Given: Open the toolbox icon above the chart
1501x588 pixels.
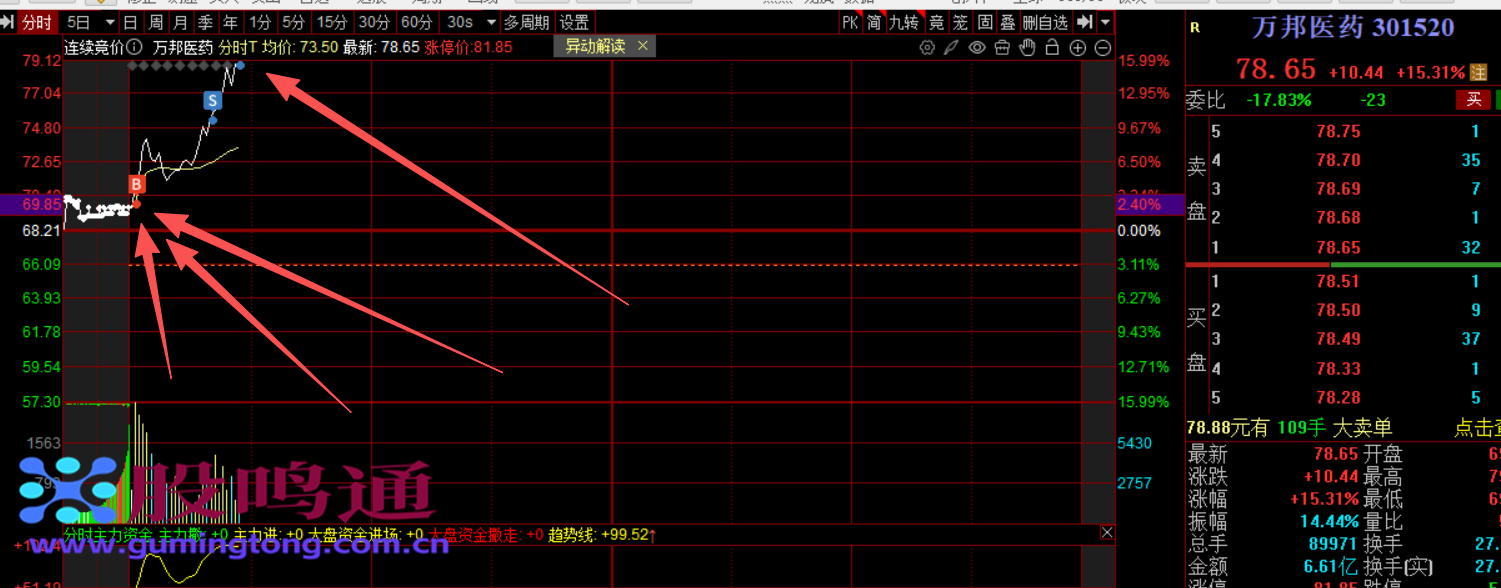Looking at the screenshot, I should (x=1002, y=47).
